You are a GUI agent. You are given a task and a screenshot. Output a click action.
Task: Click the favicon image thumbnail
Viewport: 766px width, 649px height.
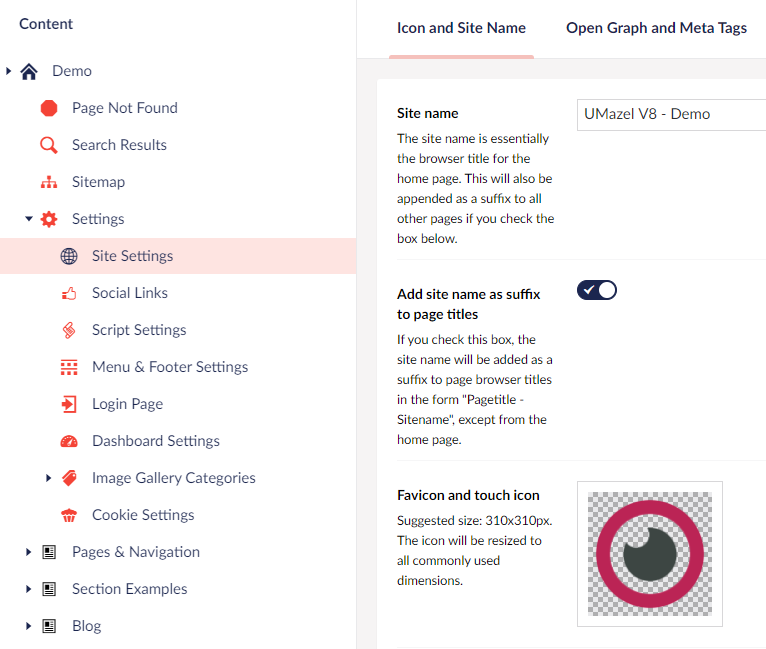point(650,554)
